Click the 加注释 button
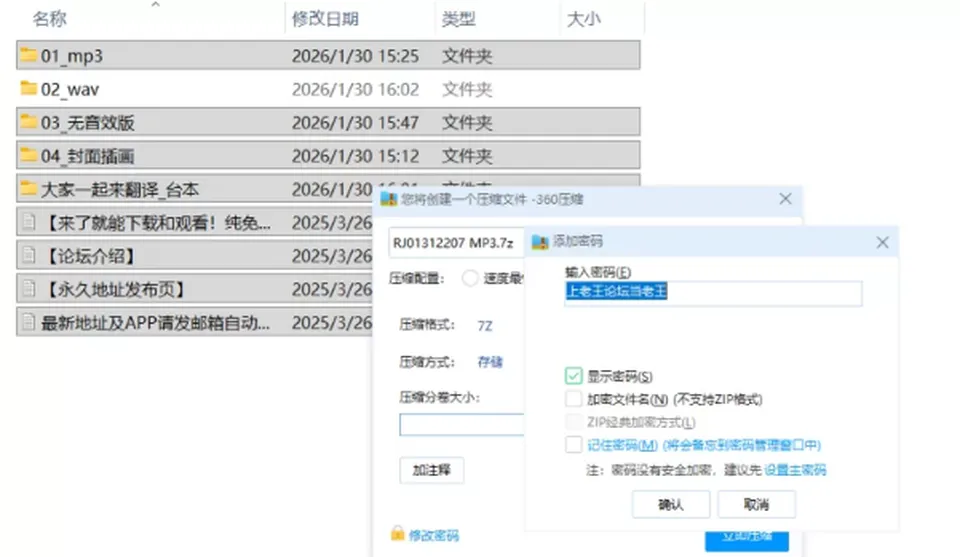The image size is (960, 557). coord(432,470)
